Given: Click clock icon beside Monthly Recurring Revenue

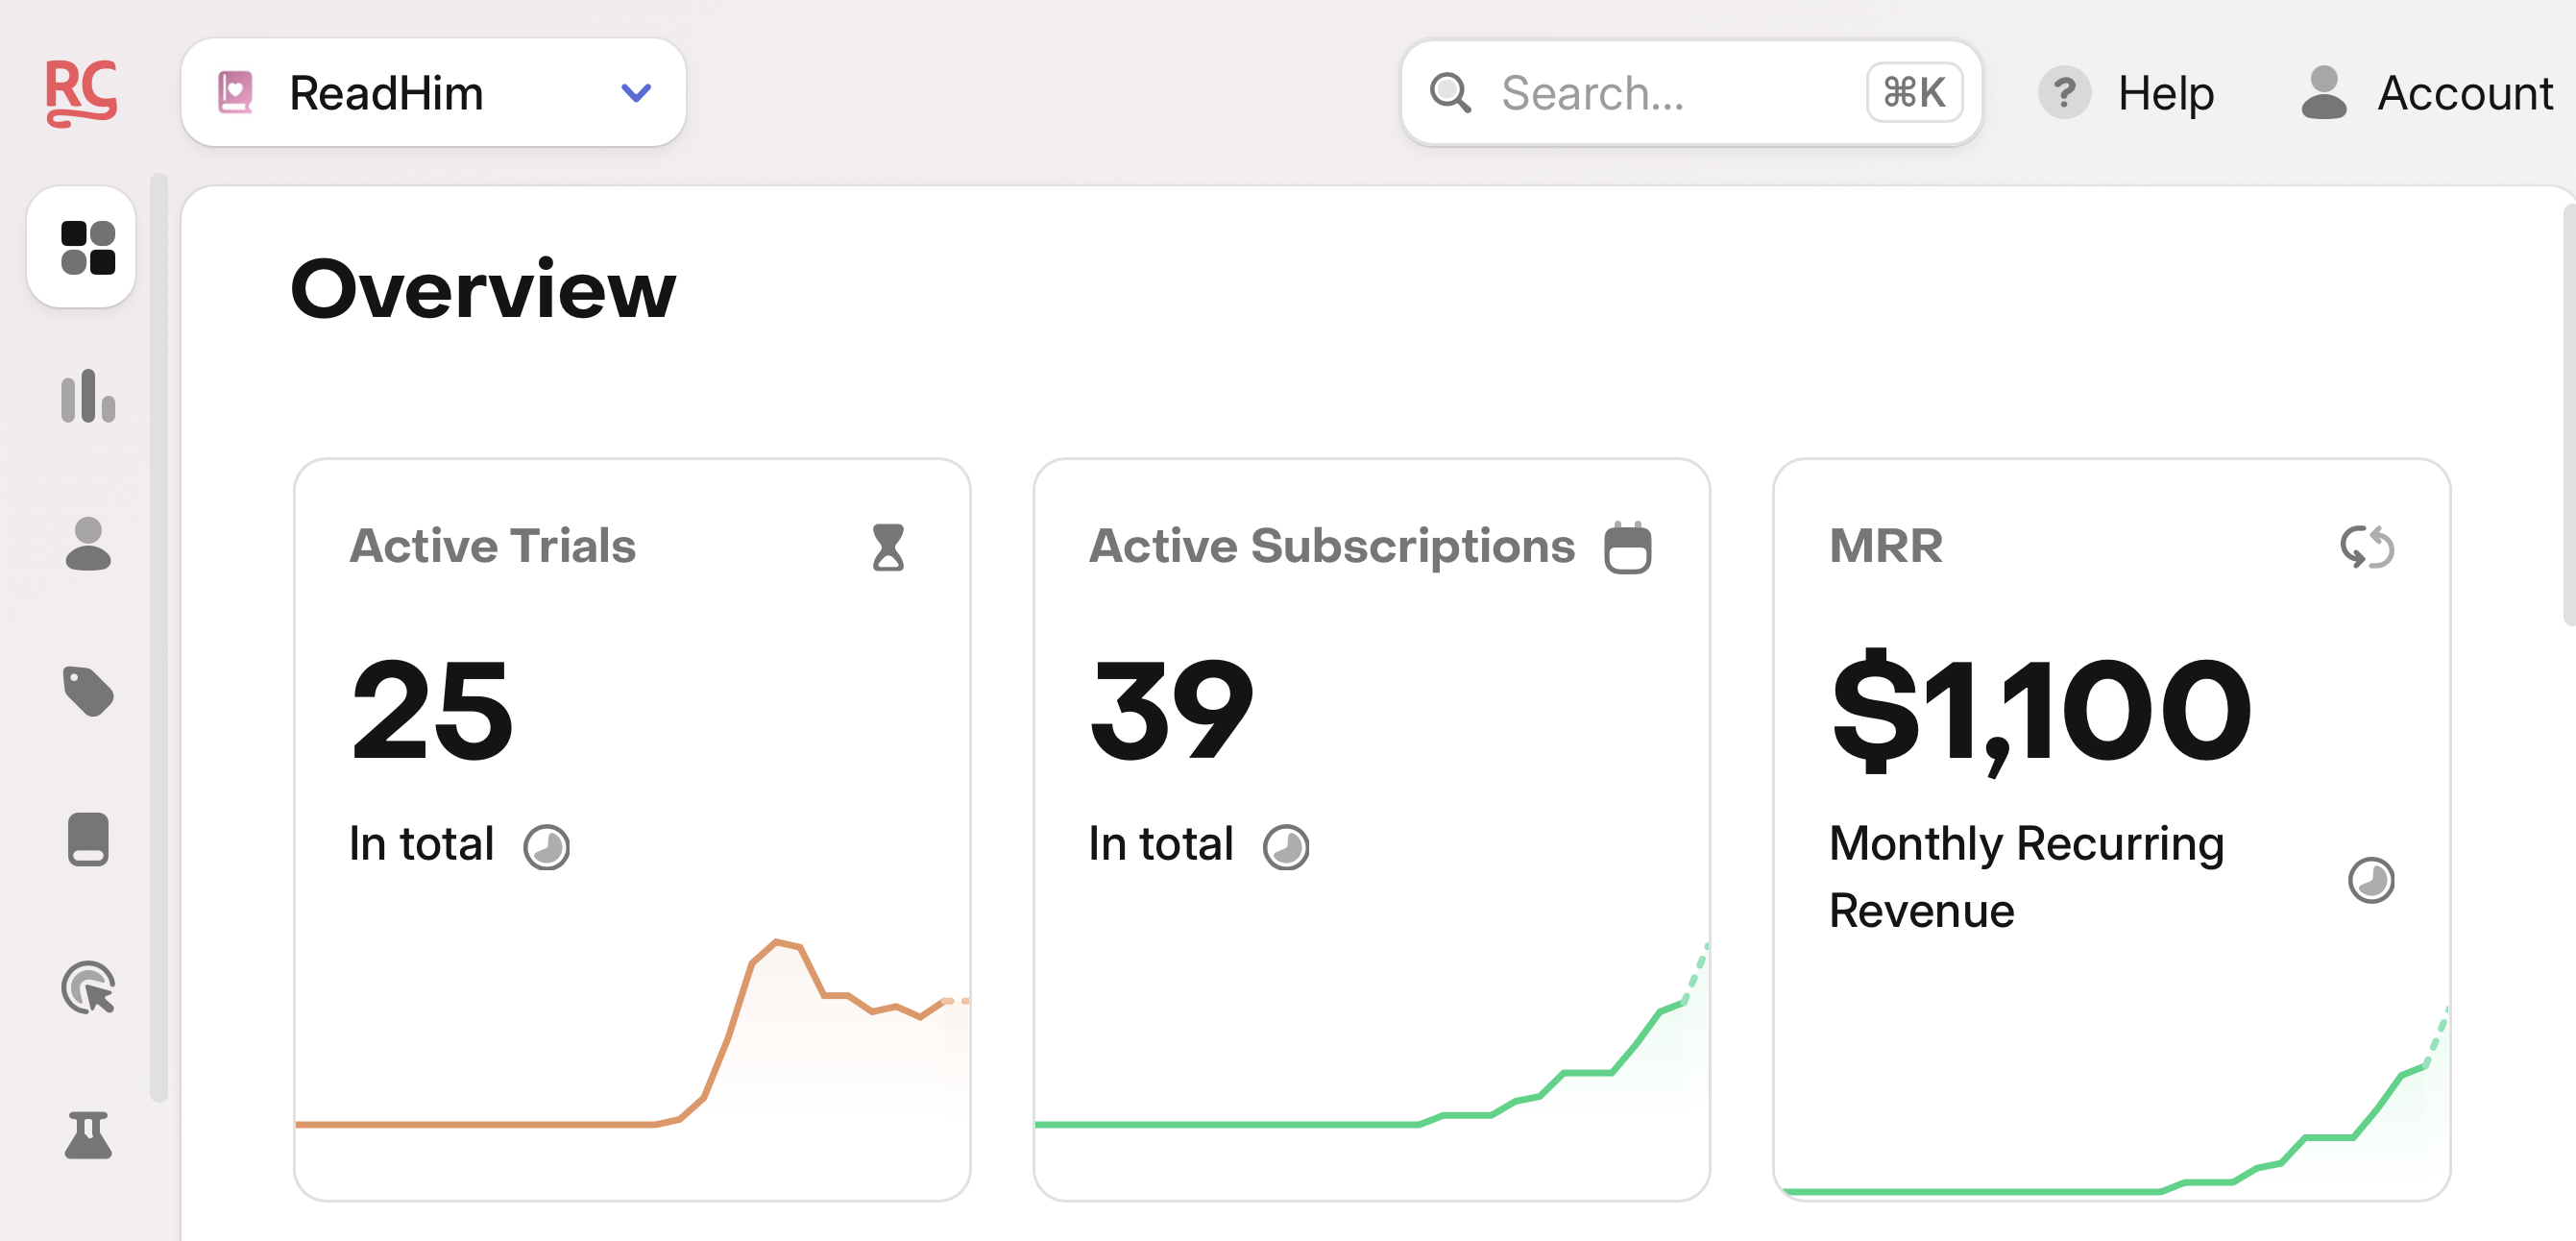Looking at the screenshot, I should [2370, 880].
